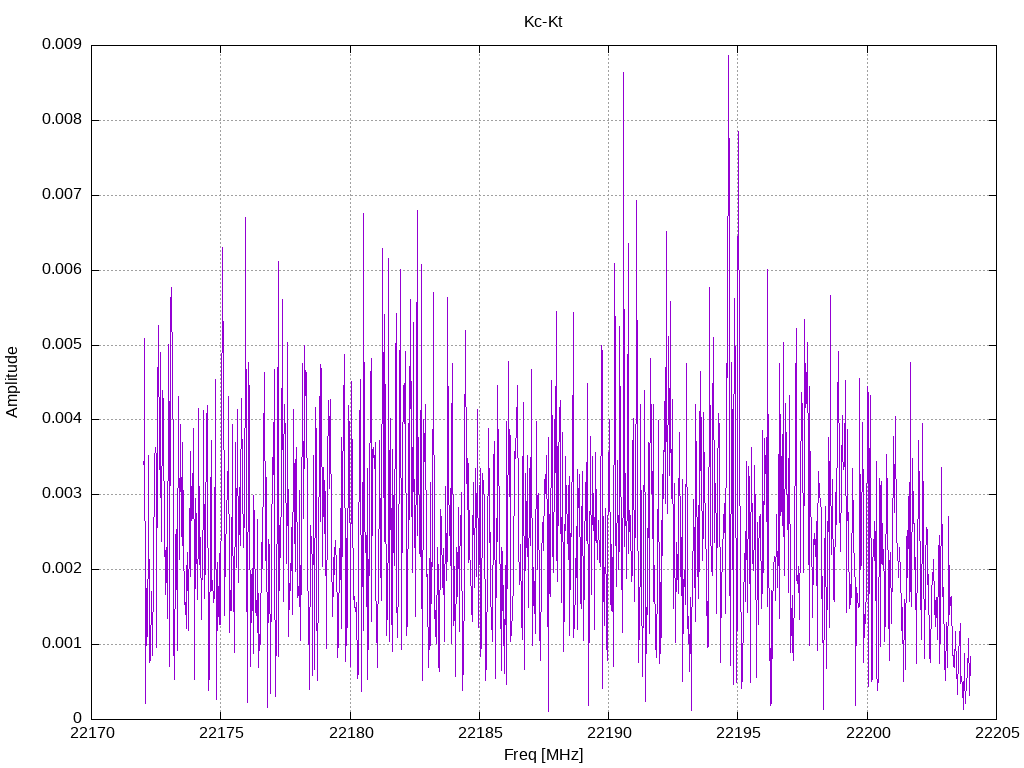Click y-axis tick label 0.009
The image size is (1024, 768).
click(62, 44)
